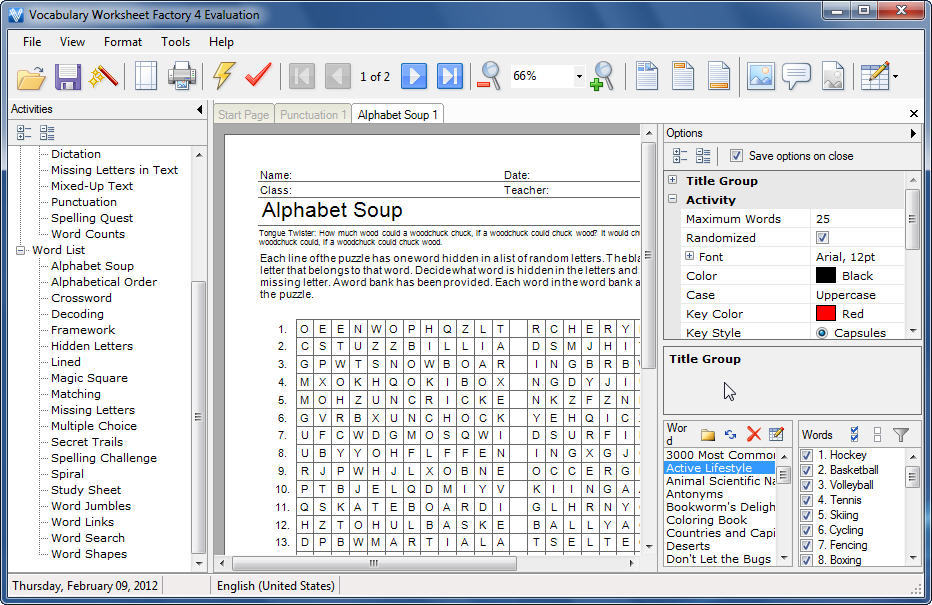Screen dimensions: 932x605
Task: Uncheck the Hockey word checkbox
Action: point(807,456)
